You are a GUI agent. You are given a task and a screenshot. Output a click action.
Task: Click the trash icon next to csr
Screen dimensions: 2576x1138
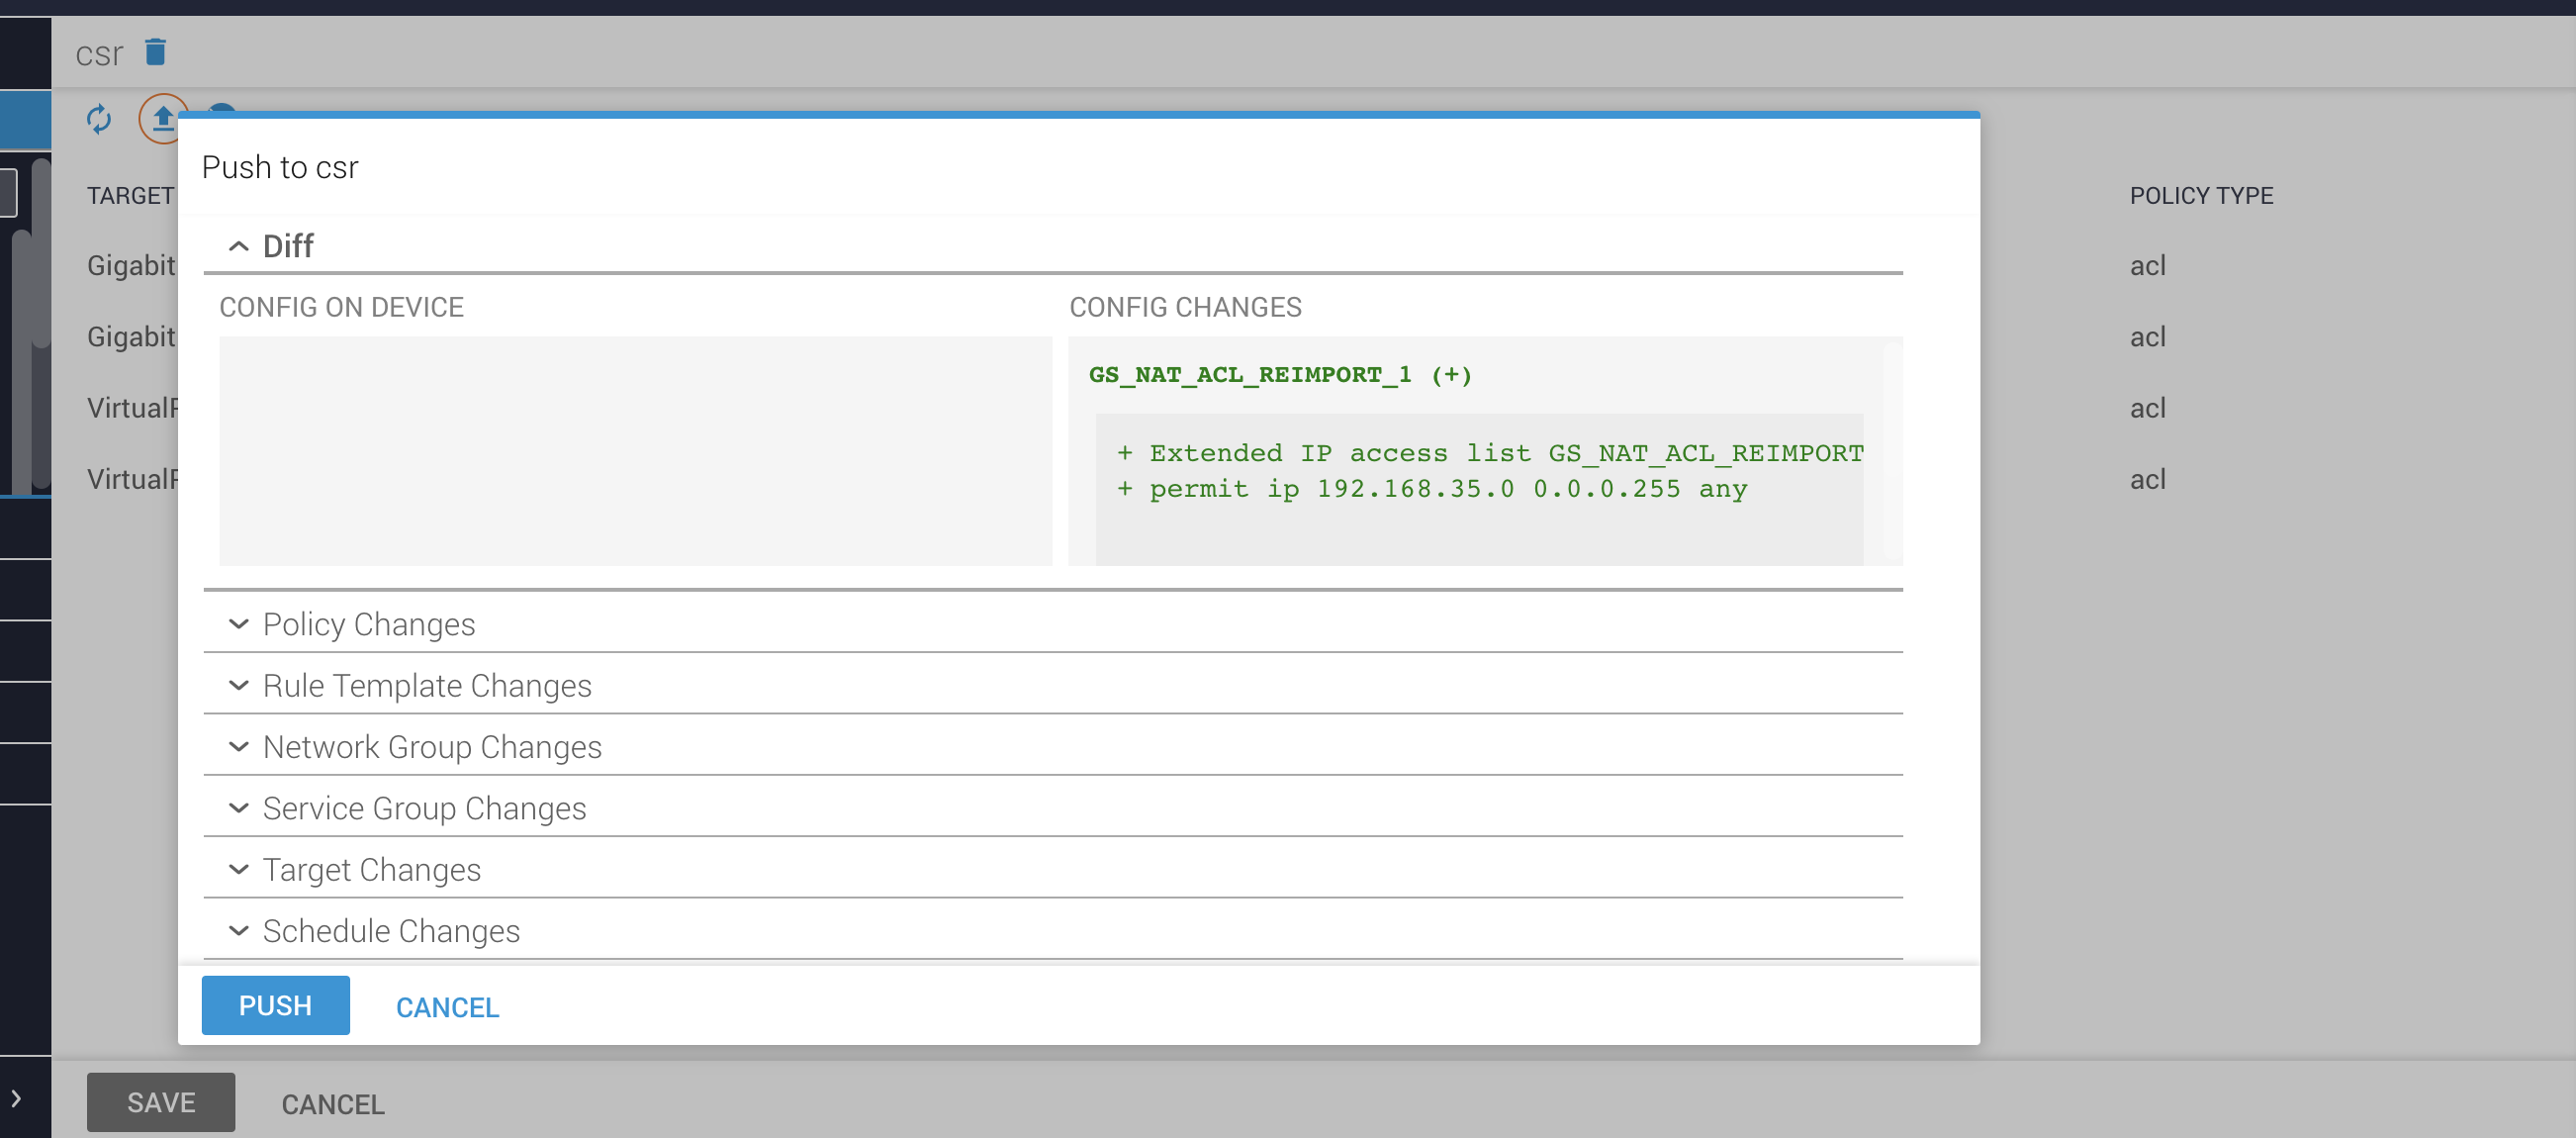[x=155, y=51]
